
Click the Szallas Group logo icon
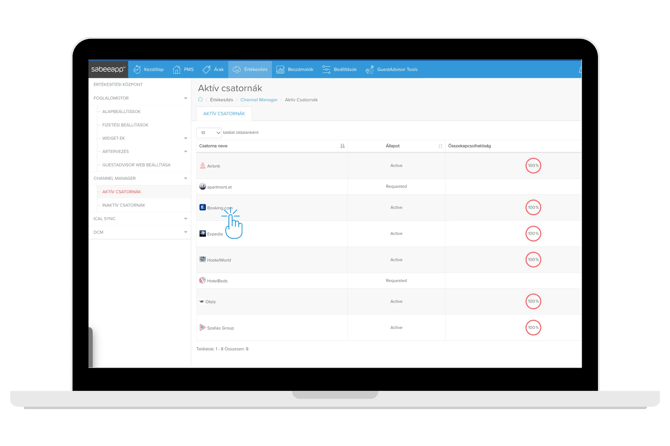coord(202,327)
